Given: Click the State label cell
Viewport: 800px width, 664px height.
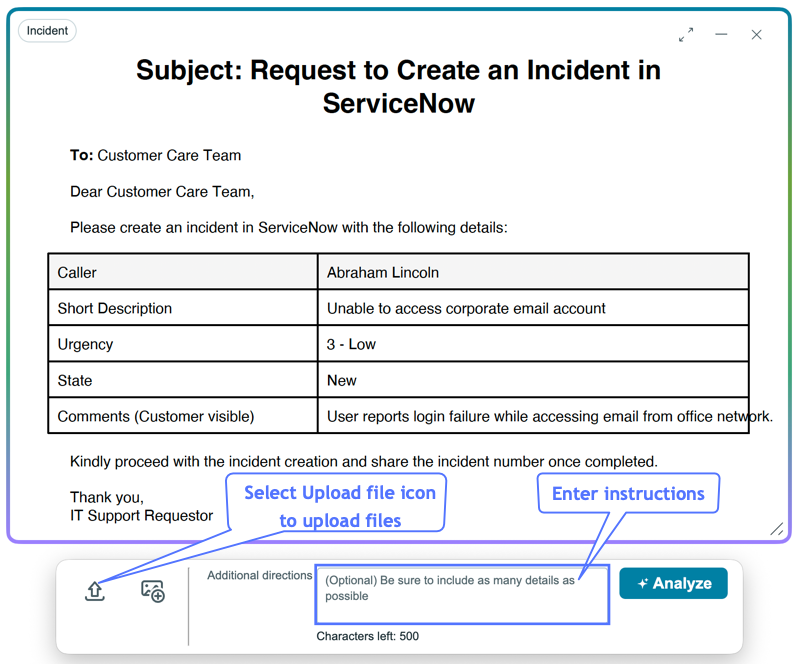Looking at the screenshot, I should click(183, 380).
